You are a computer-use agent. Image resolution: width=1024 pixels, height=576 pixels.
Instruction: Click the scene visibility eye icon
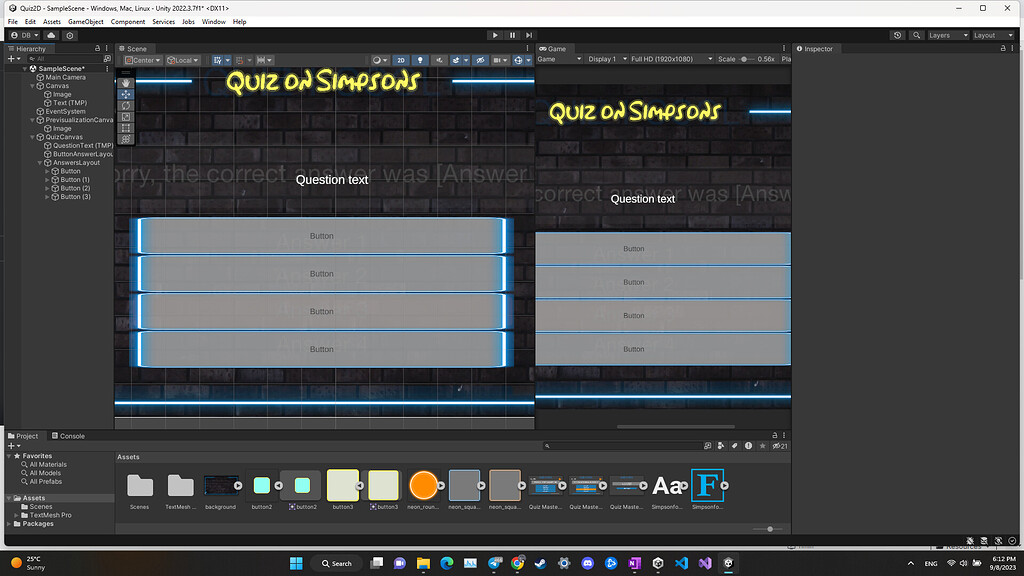click(480, 60)
